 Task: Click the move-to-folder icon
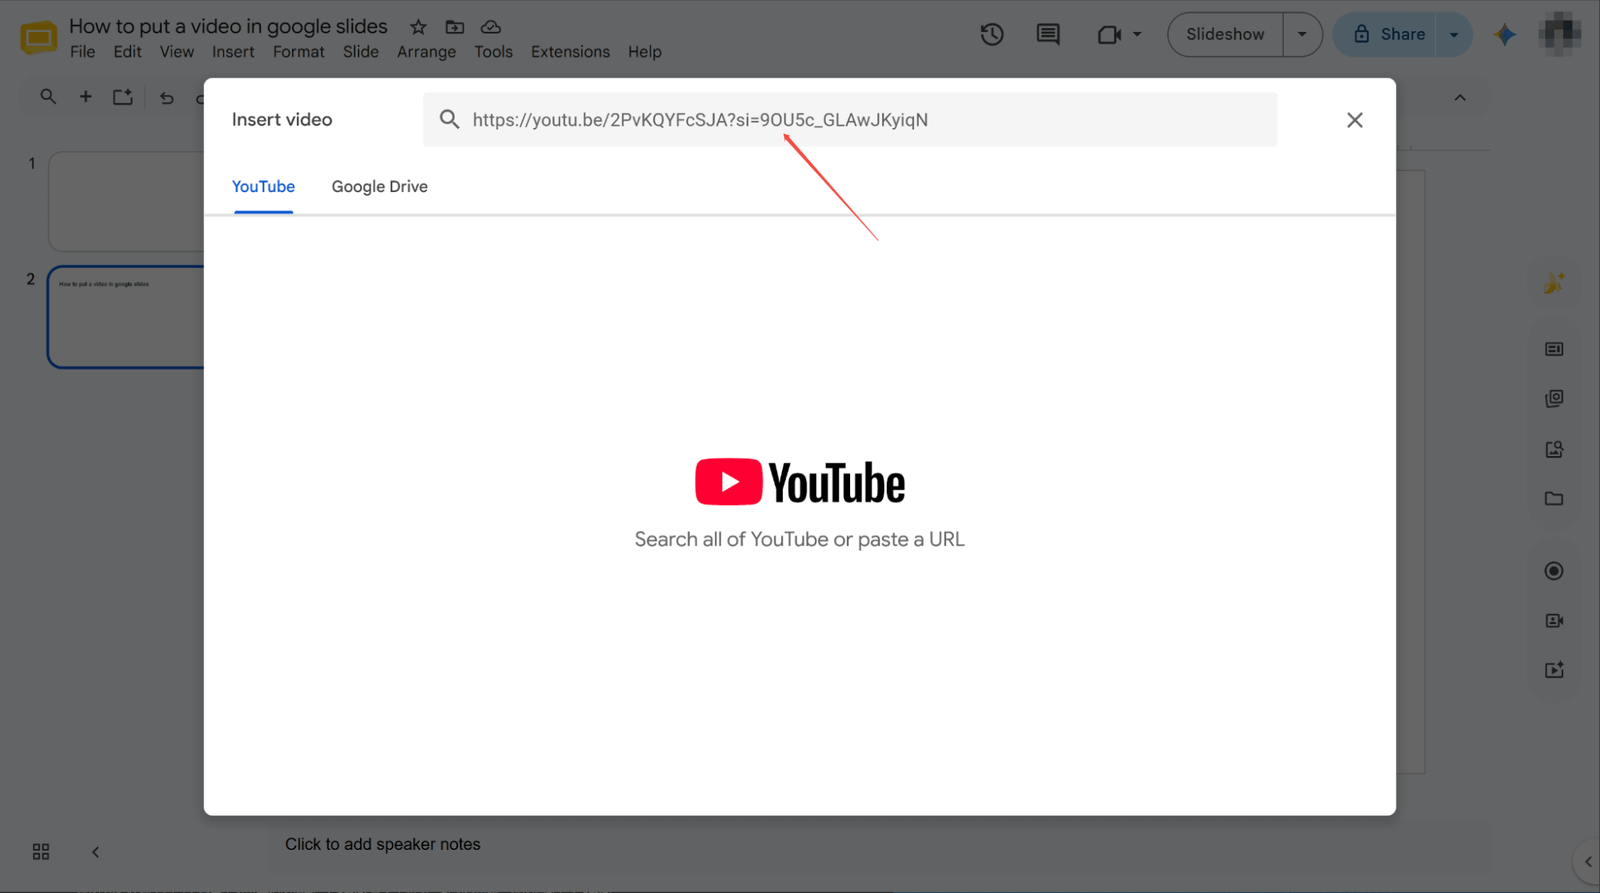[x=455, y=27]
